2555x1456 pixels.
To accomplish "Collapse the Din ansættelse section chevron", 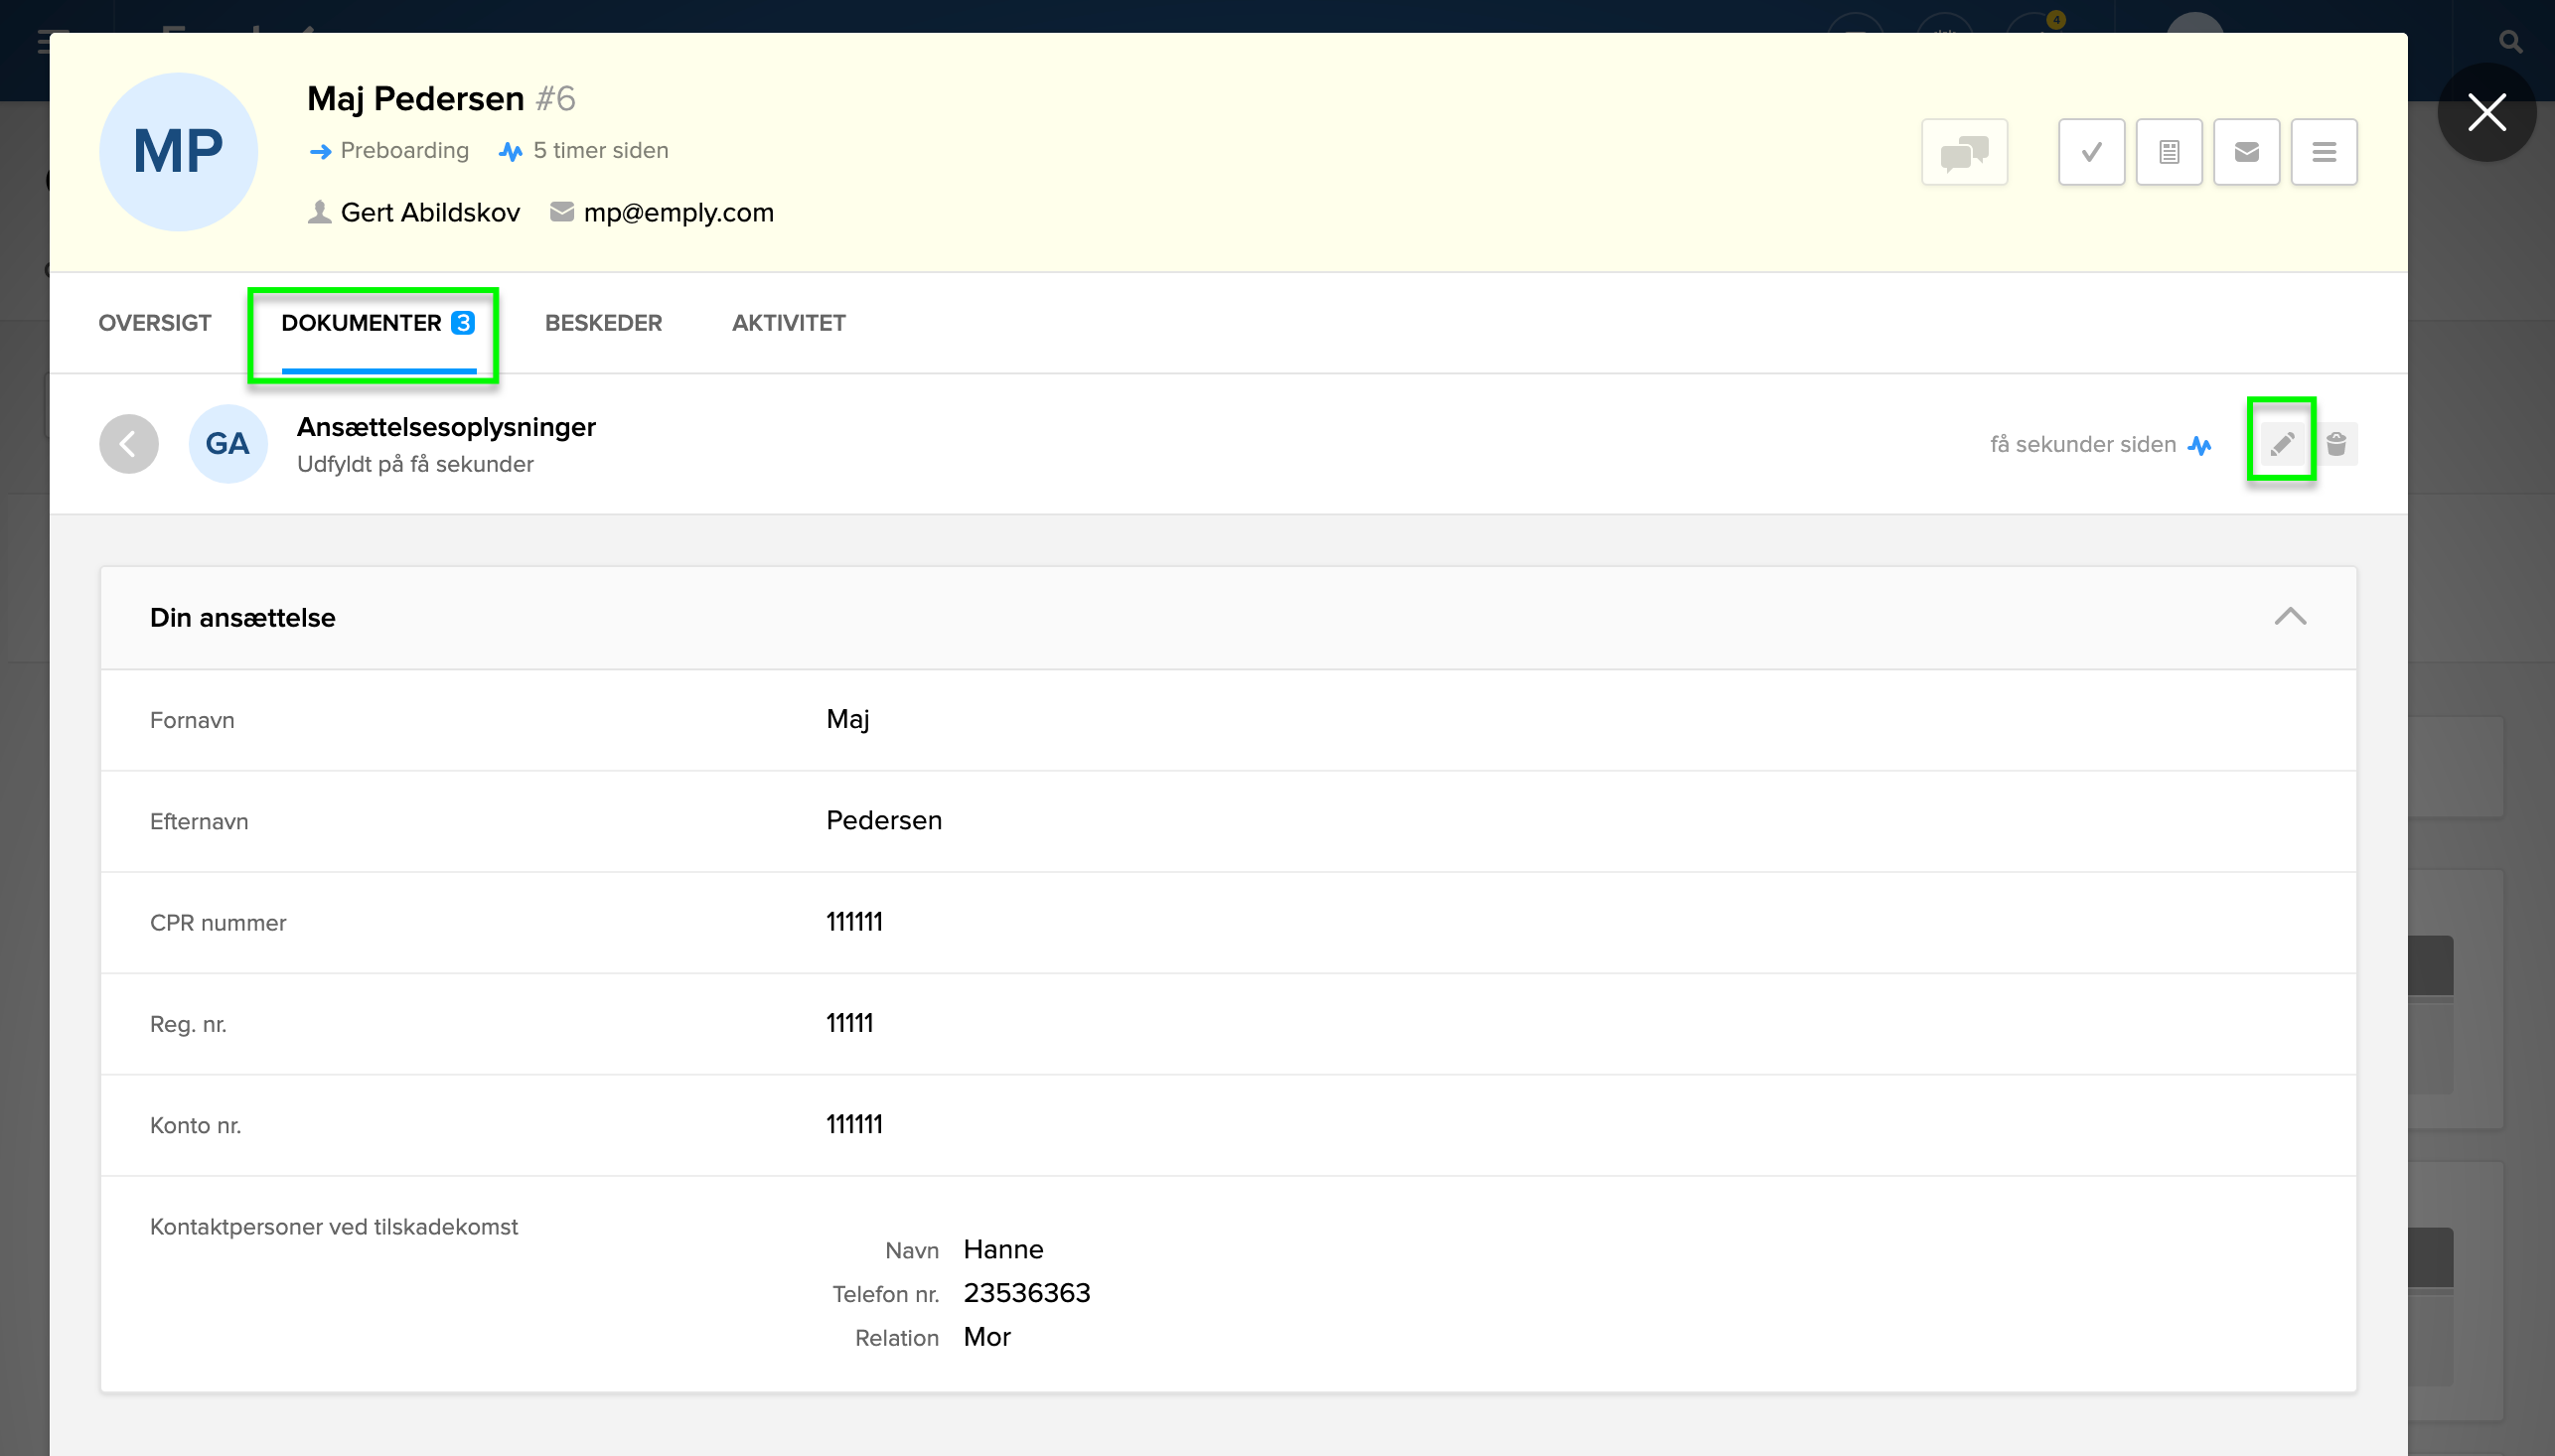I will point(2290,616).
